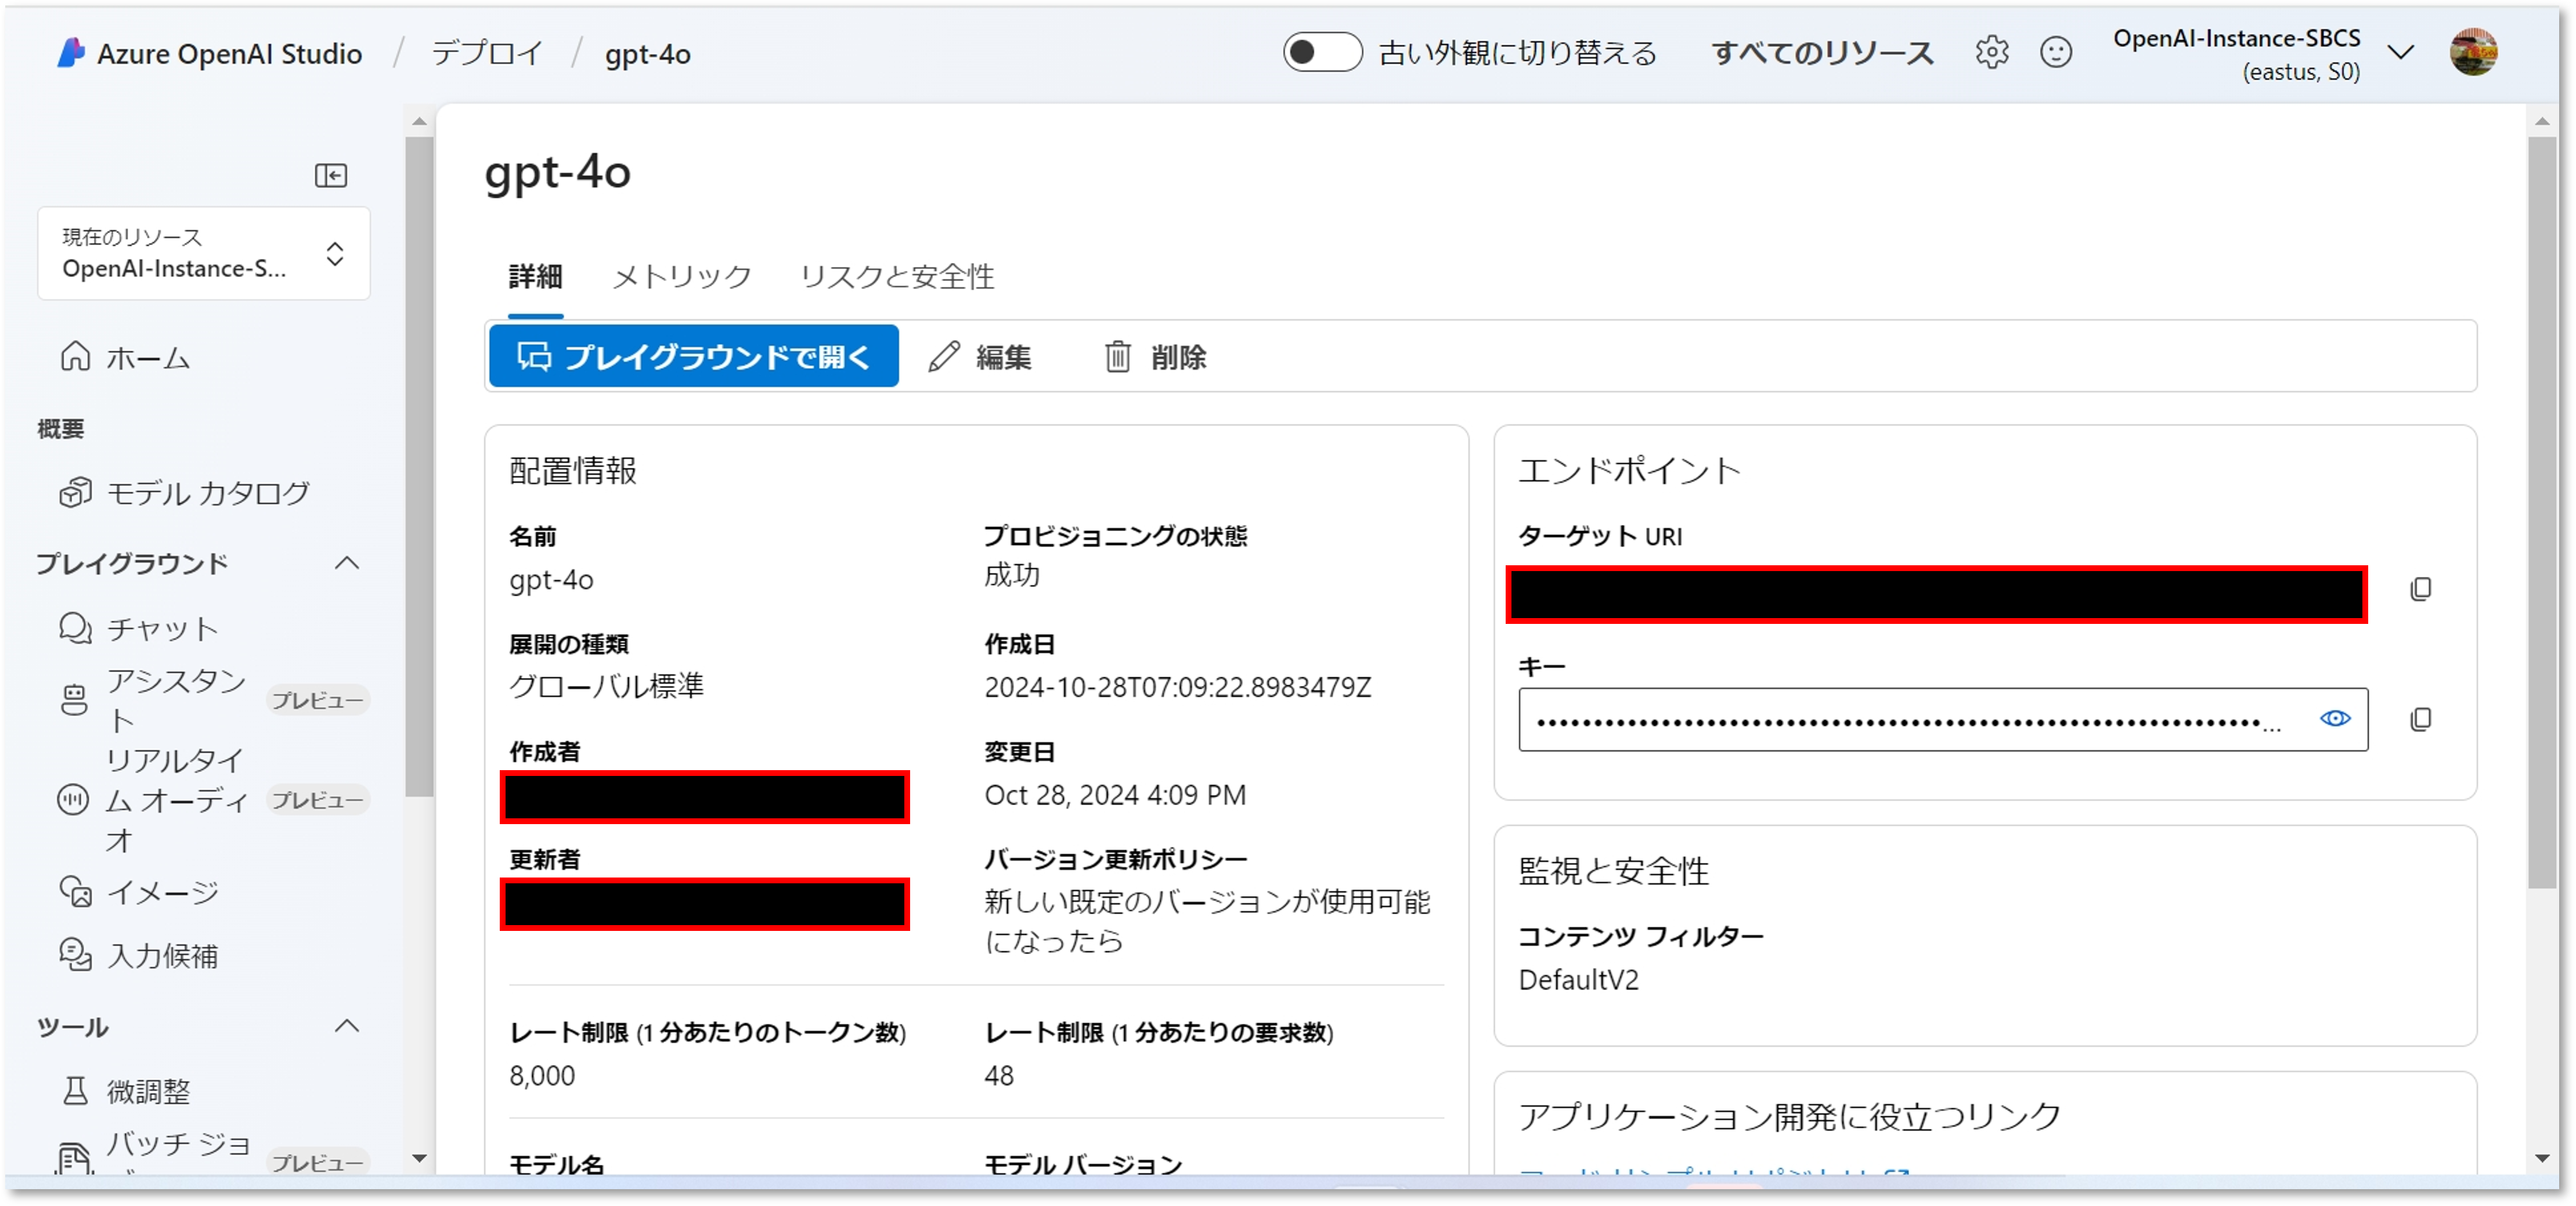Copy the ターゲット URI value
The height and width of the screenshot is (1206, 2576).
2421,589
